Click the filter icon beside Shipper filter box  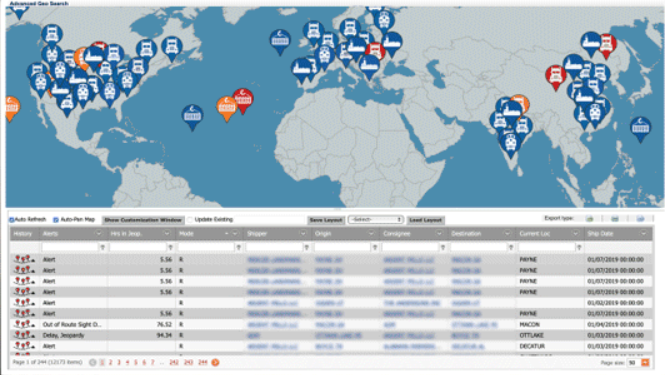pyautogui.click(x=306, y=247)
